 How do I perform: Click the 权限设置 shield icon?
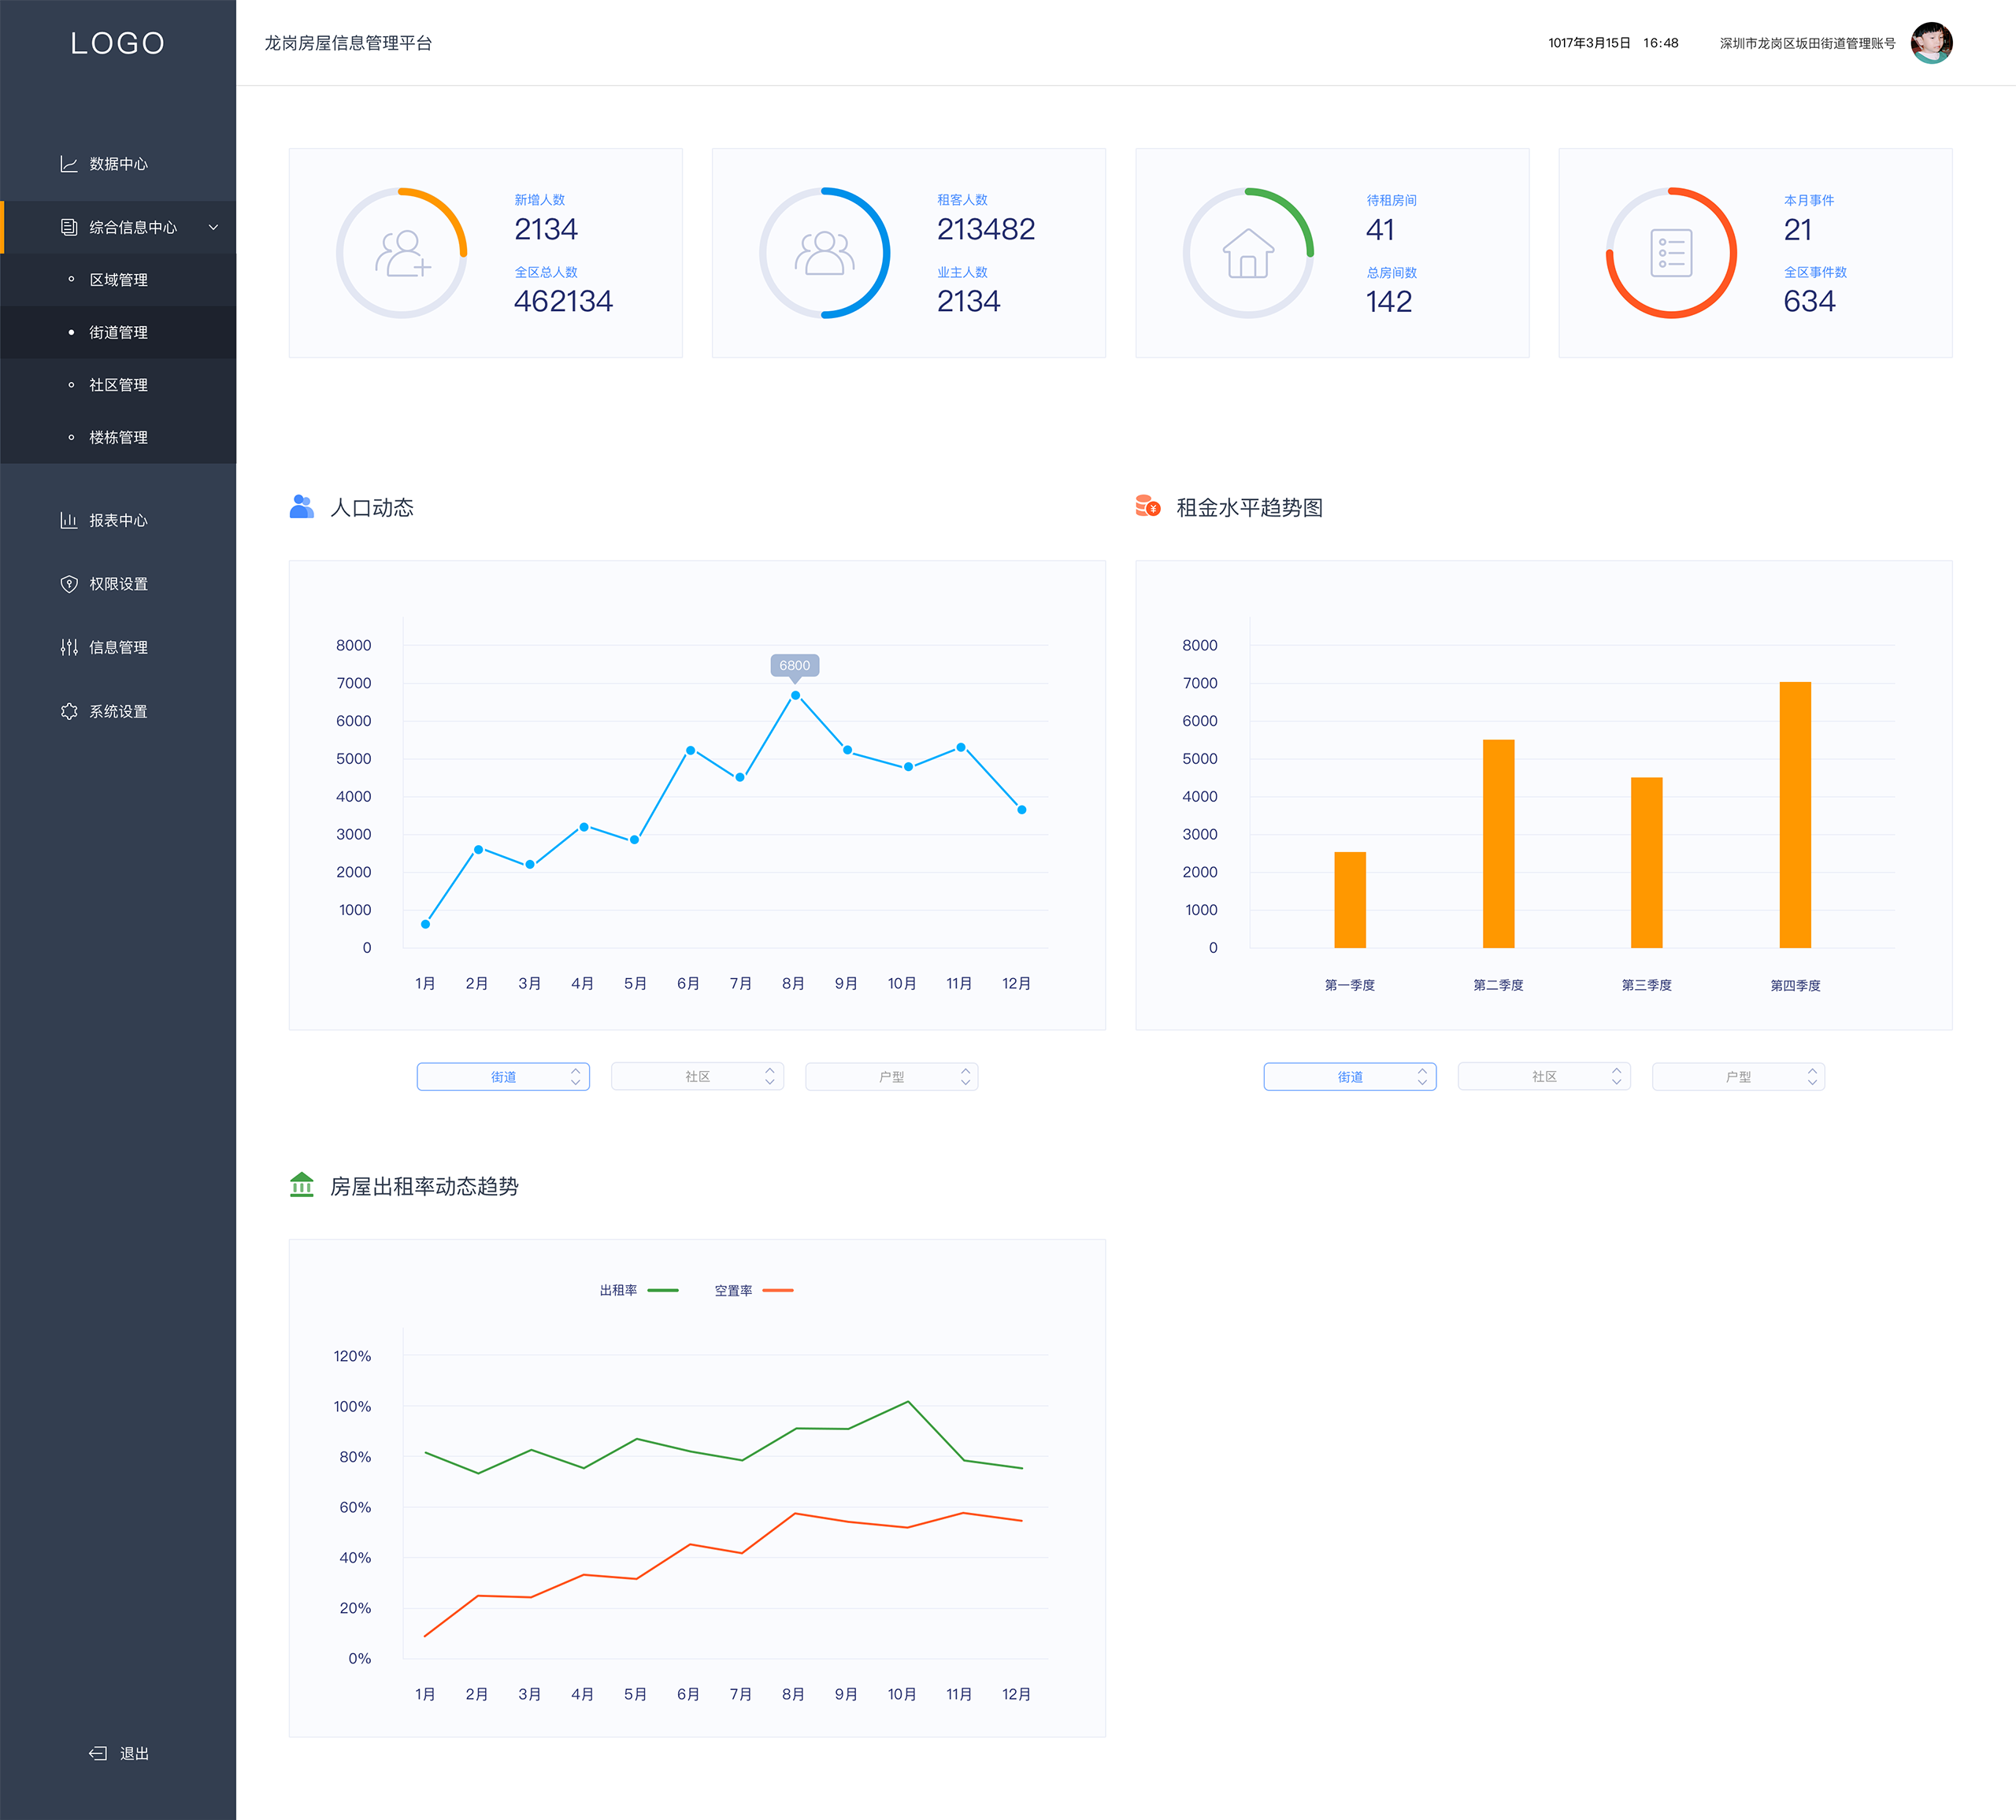pos(69,584)
